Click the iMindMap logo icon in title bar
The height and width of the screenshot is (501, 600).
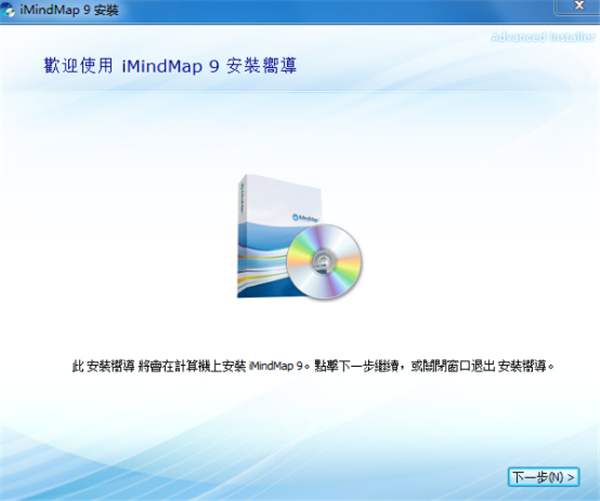pyautogui.click(x=8, y=10)
